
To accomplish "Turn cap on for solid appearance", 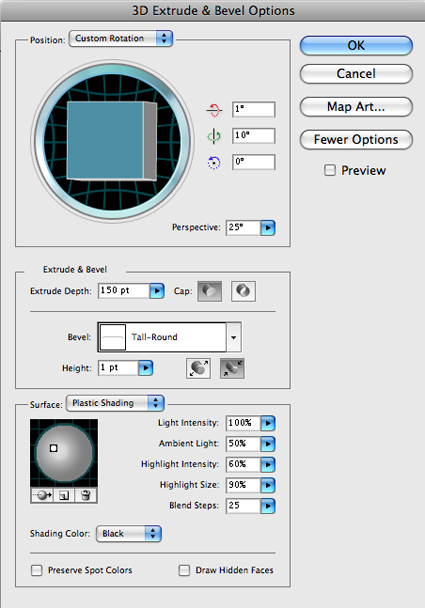I will click(x=210, y=291).
